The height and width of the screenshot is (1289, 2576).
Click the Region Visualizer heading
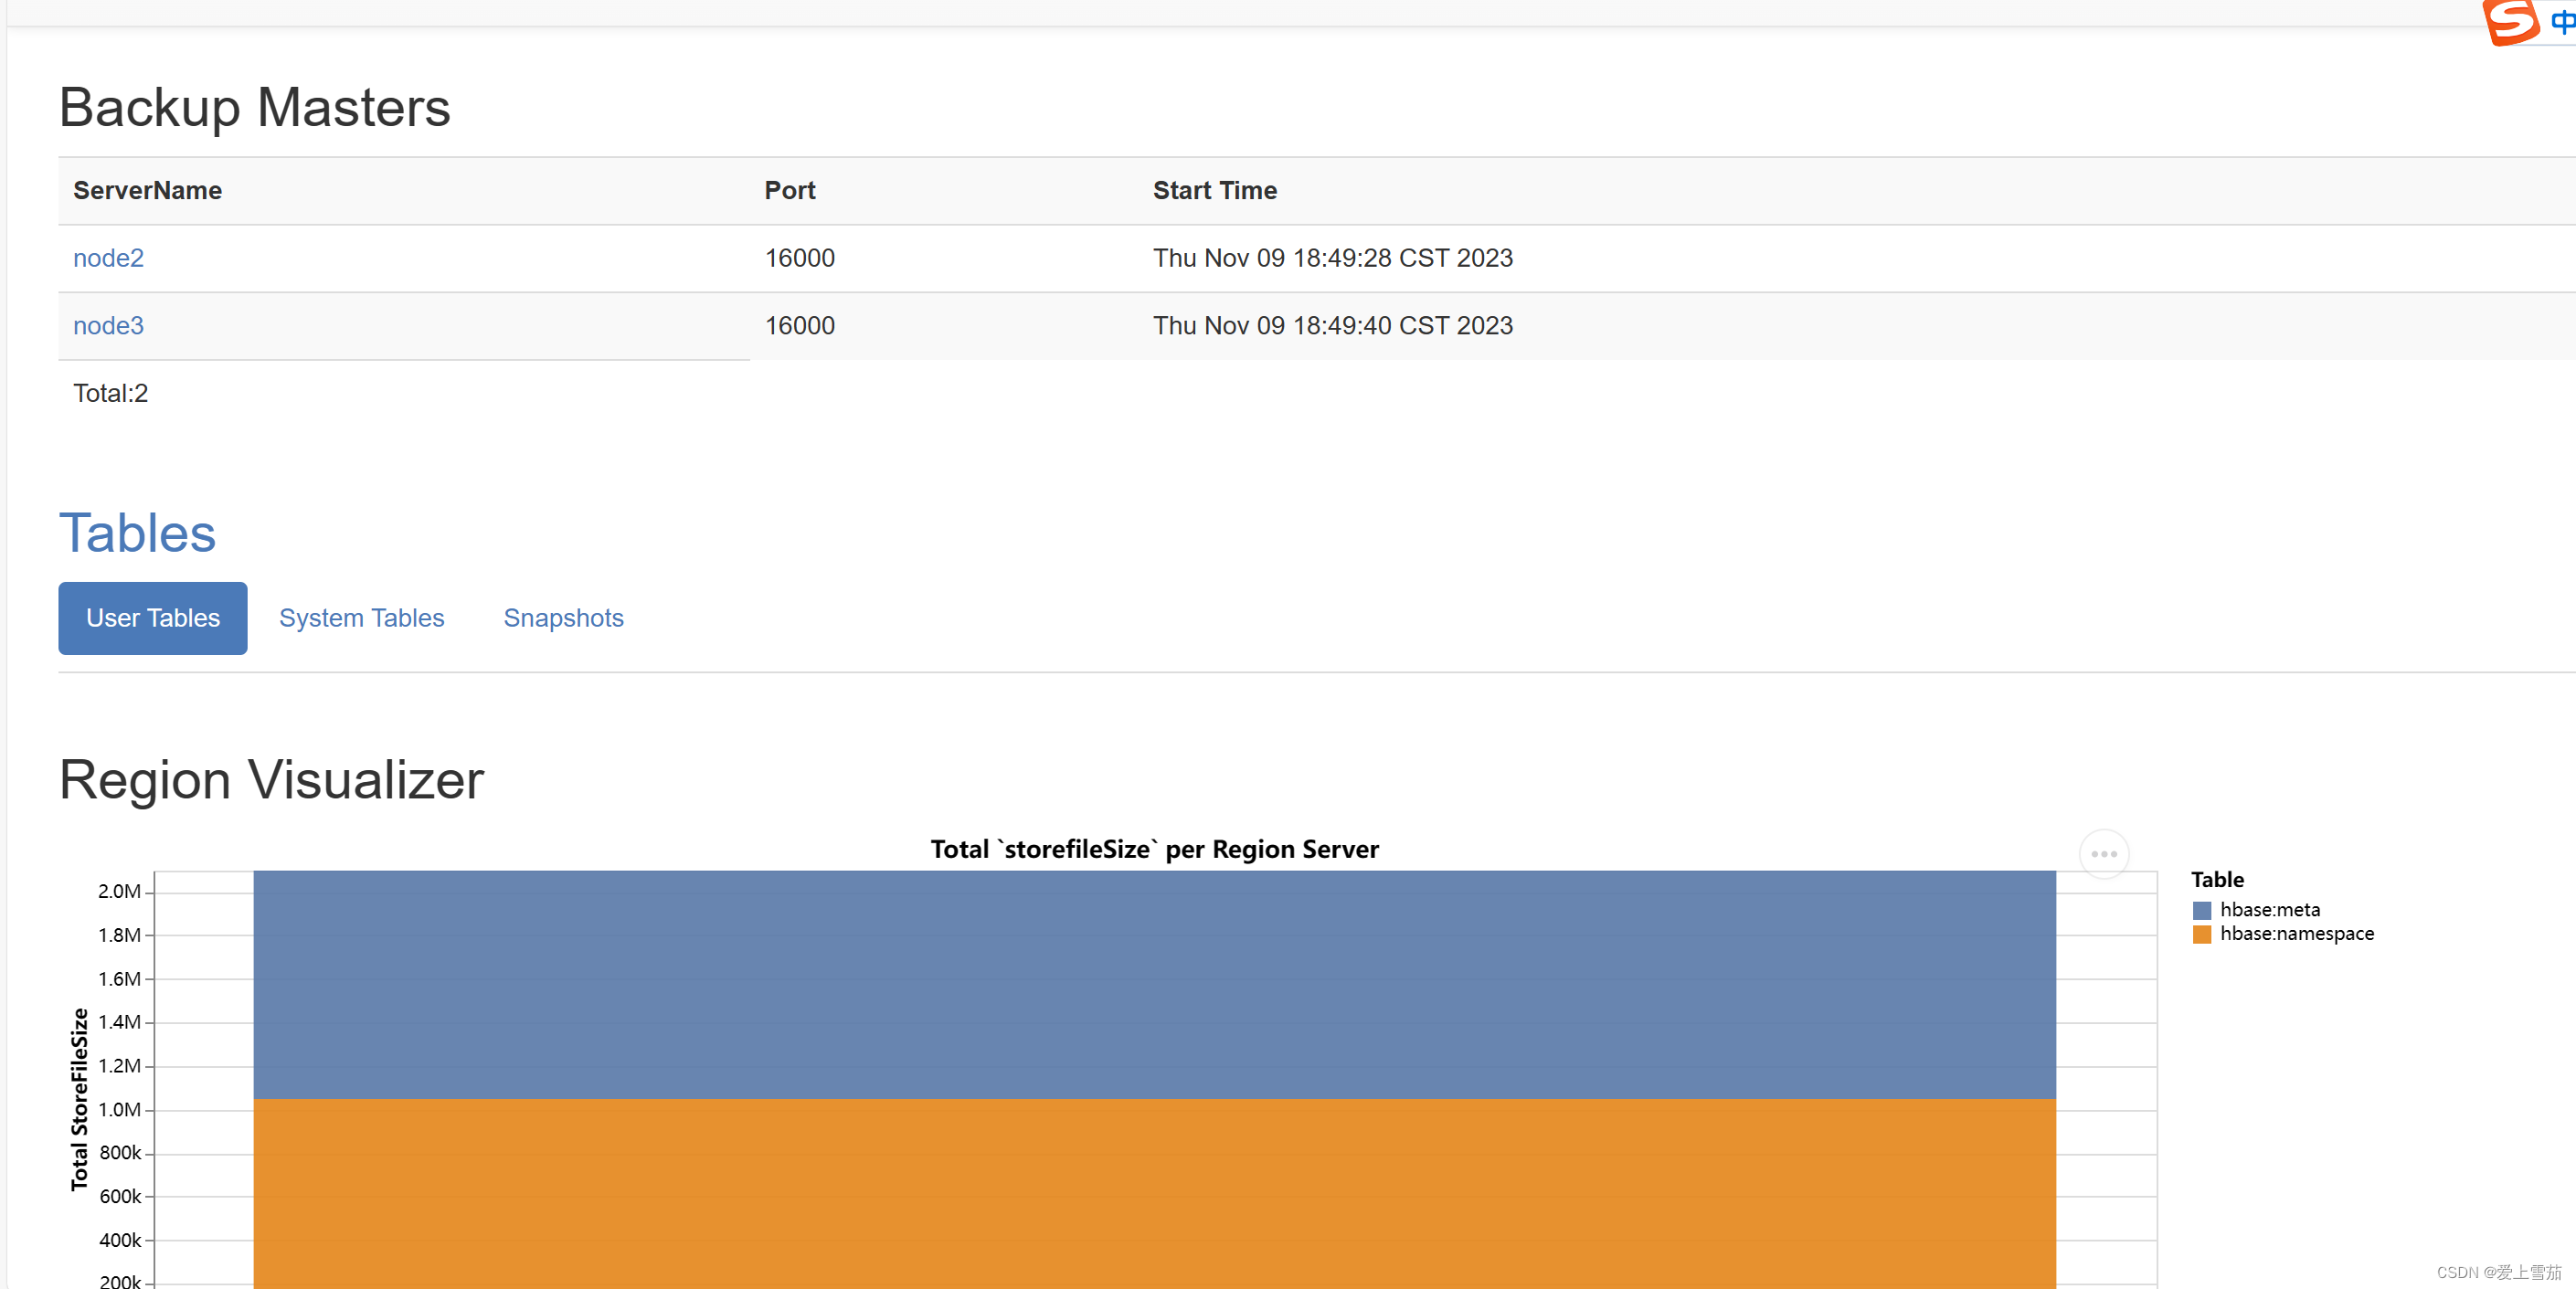tap(271, 781)
